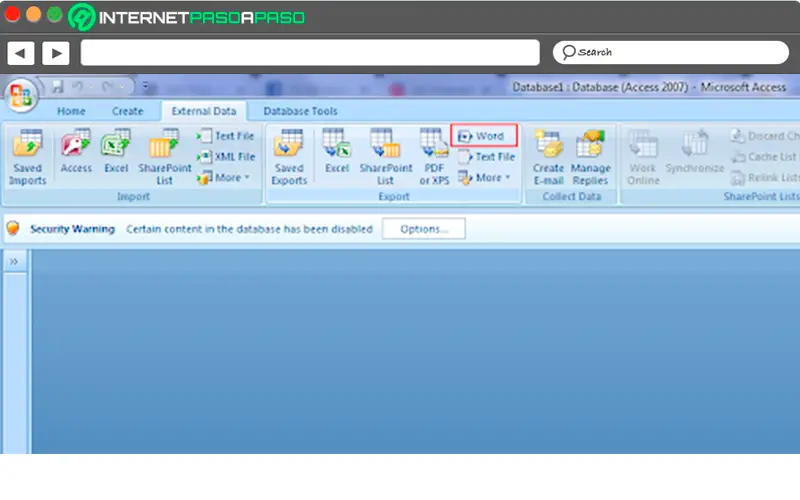Import data from Excel spreadsheet
This screenshot has height=500, width=800.
116,151
